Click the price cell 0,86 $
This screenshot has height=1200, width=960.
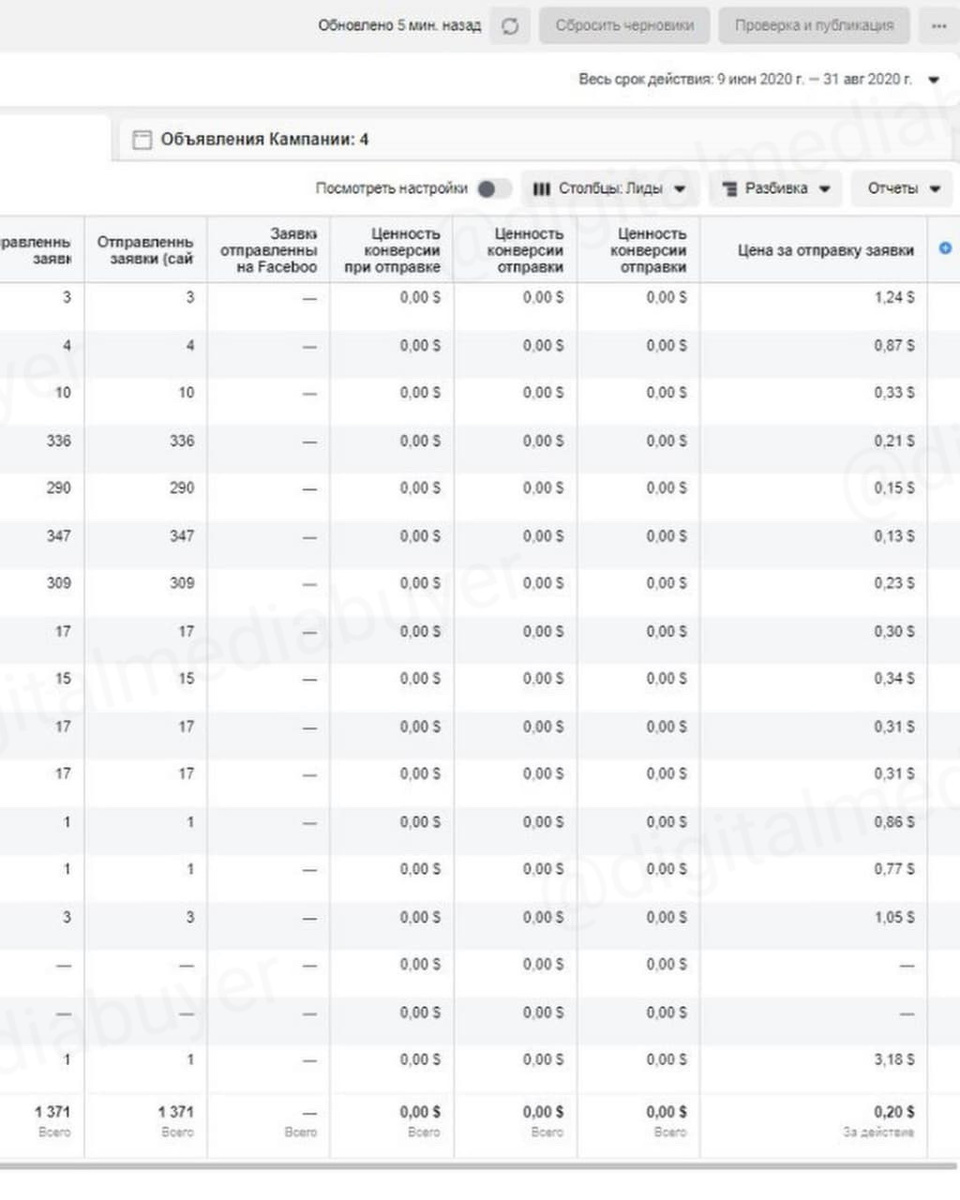point(894,822)
